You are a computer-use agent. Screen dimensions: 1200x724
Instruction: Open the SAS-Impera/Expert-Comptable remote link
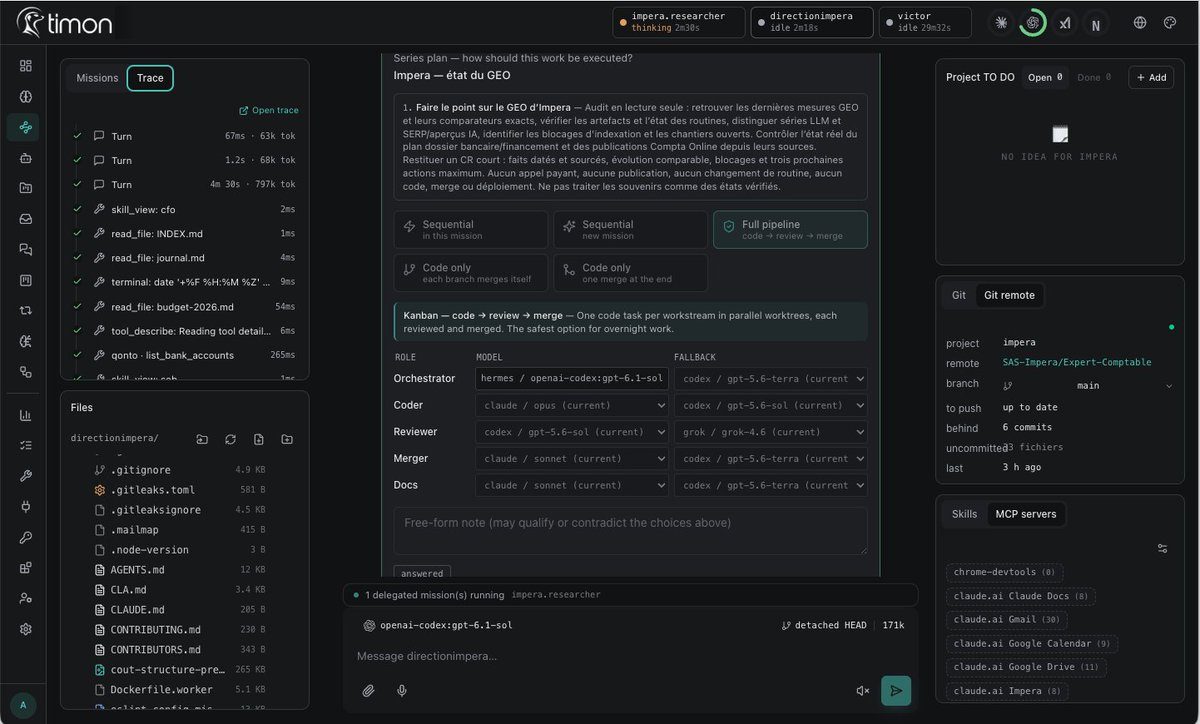1077,363
